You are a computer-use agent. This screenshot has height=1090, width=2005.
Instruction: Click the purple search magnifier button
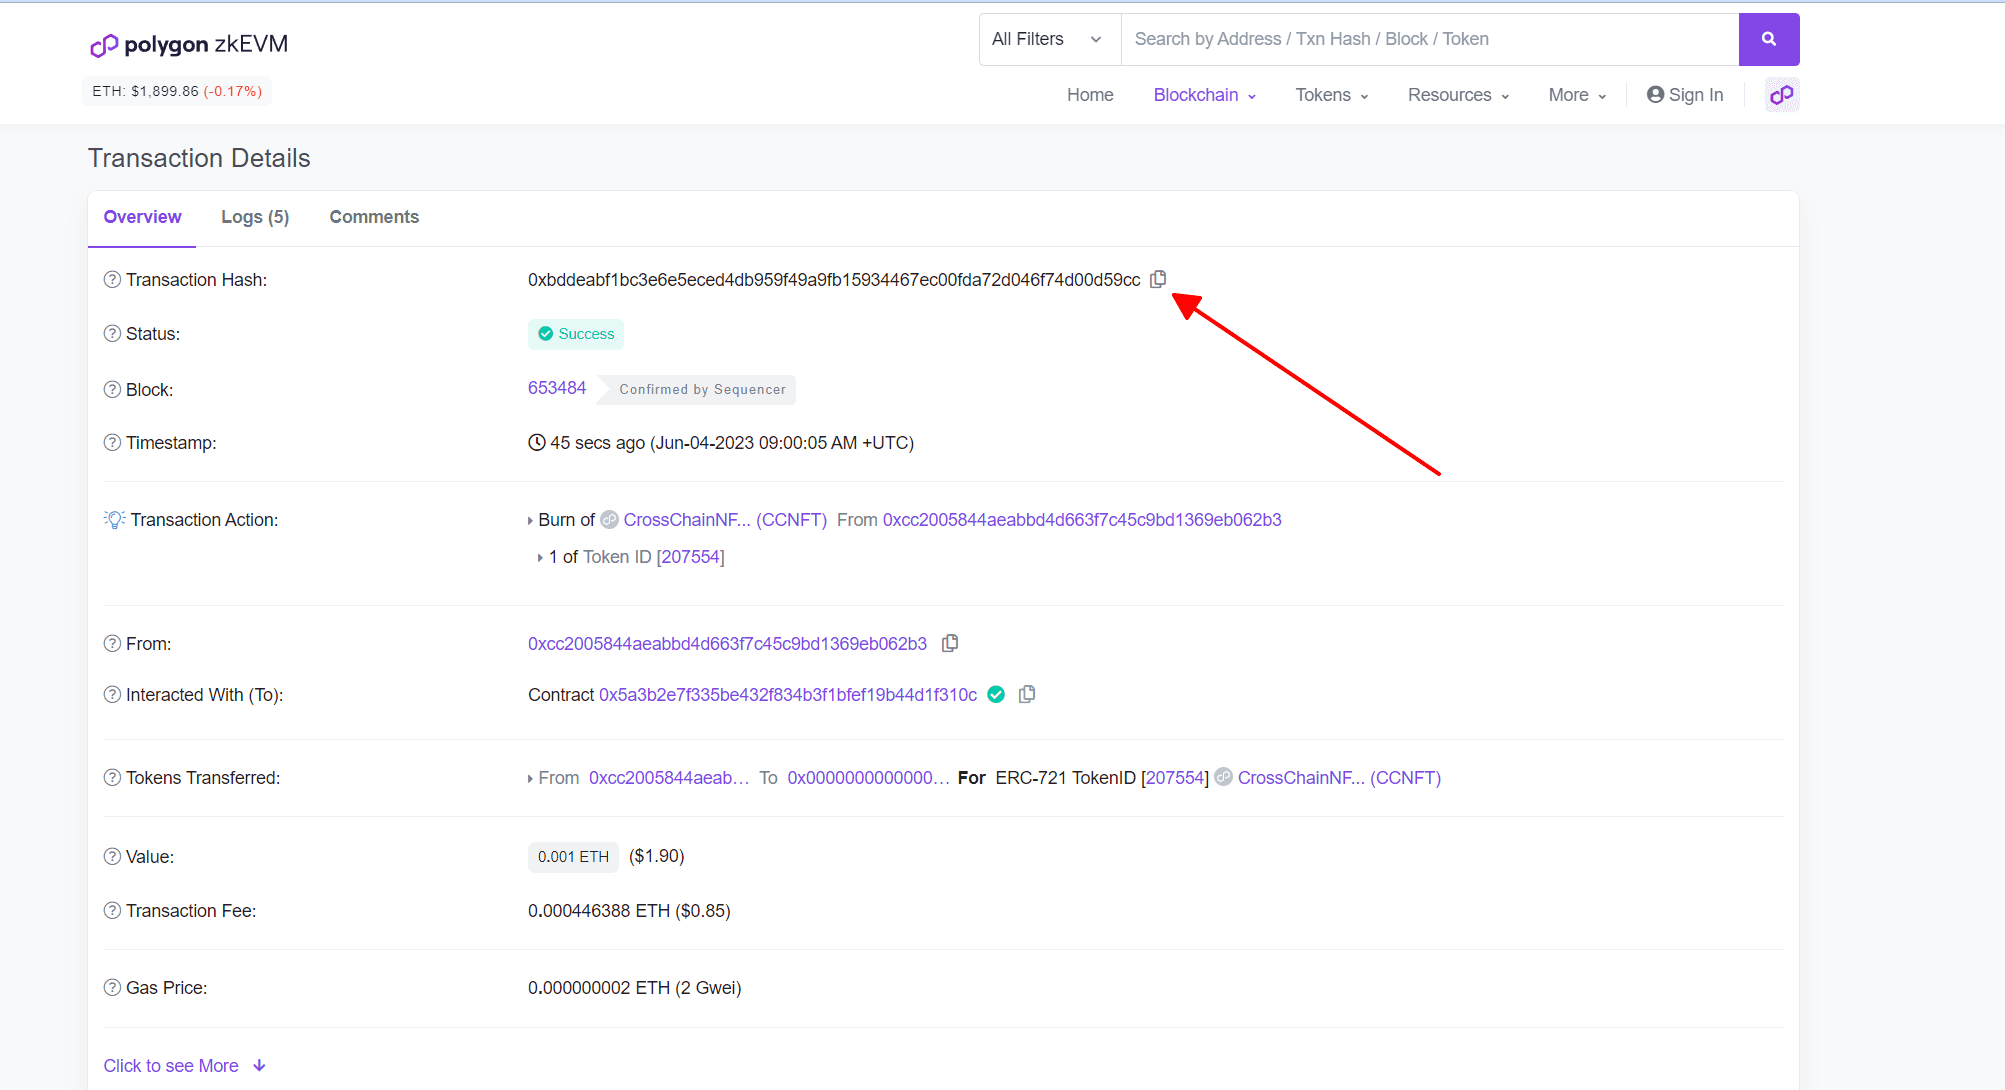[1769, 39]
